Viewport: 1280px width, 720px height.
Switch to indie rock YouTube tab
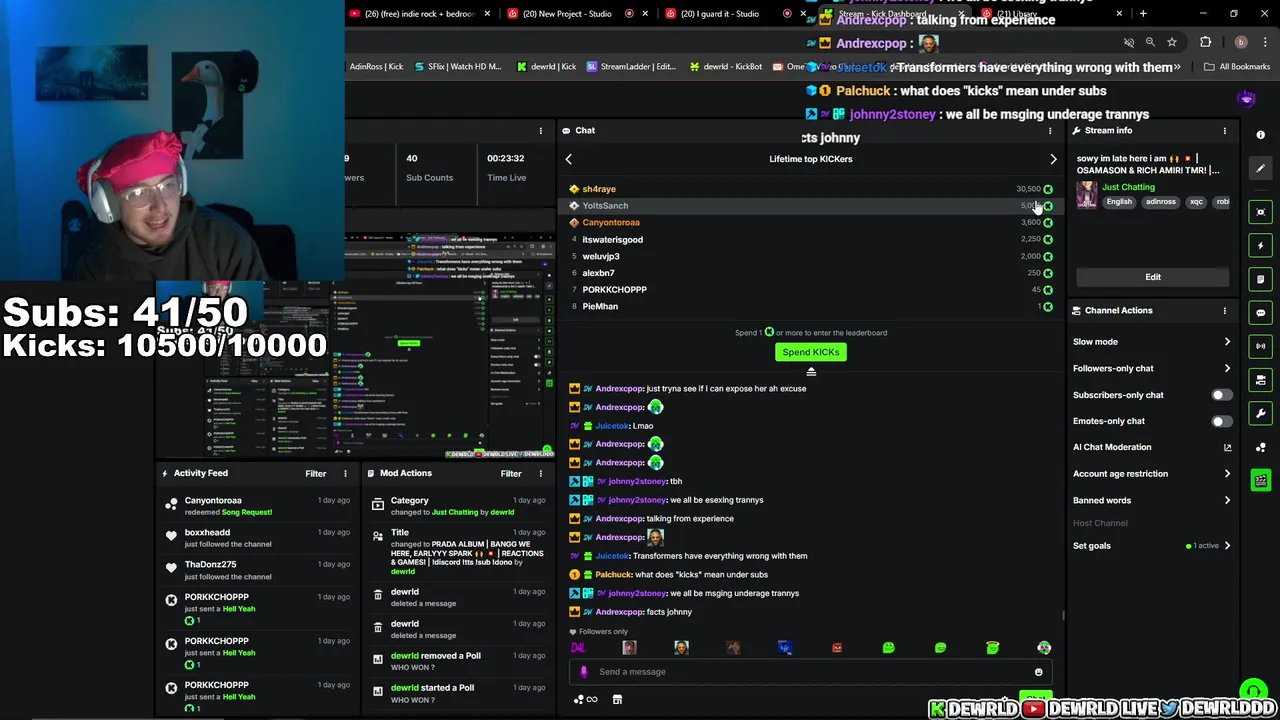(420, 14)
